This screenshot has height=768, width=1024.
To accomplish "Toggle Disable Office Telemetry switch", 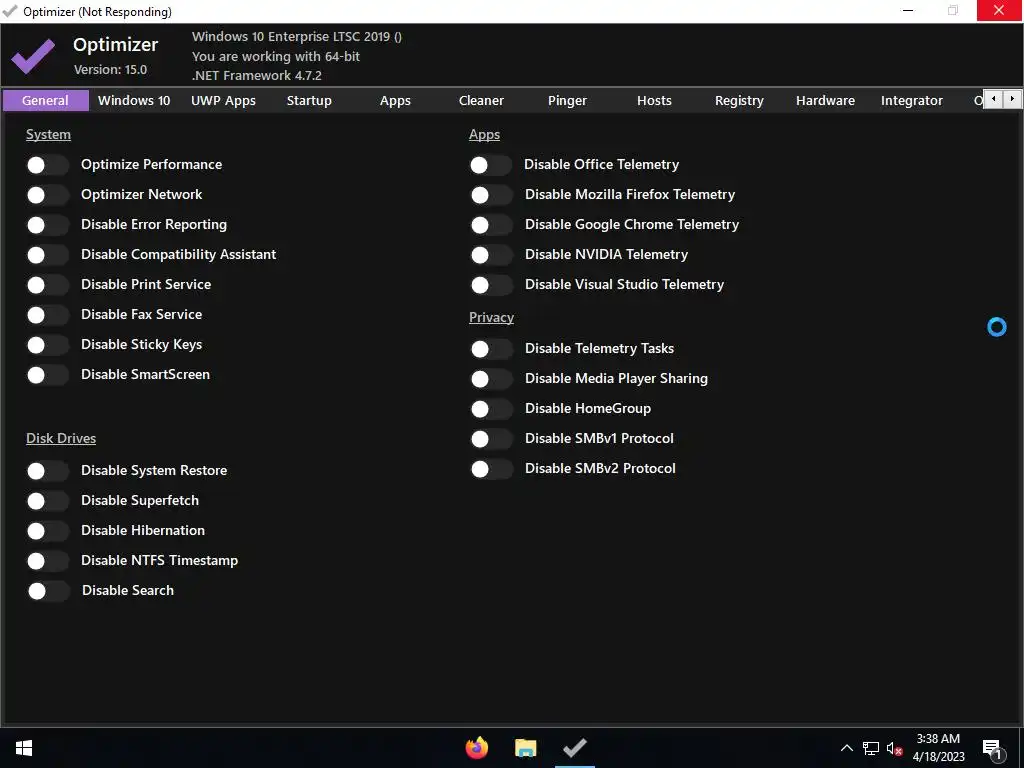I will (x=490, y=165).
